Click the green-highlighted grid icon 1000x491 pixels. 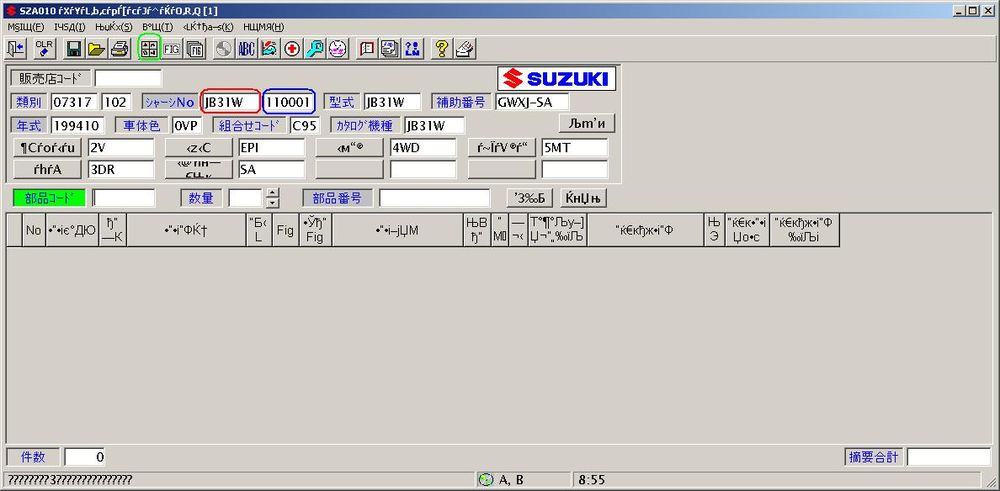149,48
